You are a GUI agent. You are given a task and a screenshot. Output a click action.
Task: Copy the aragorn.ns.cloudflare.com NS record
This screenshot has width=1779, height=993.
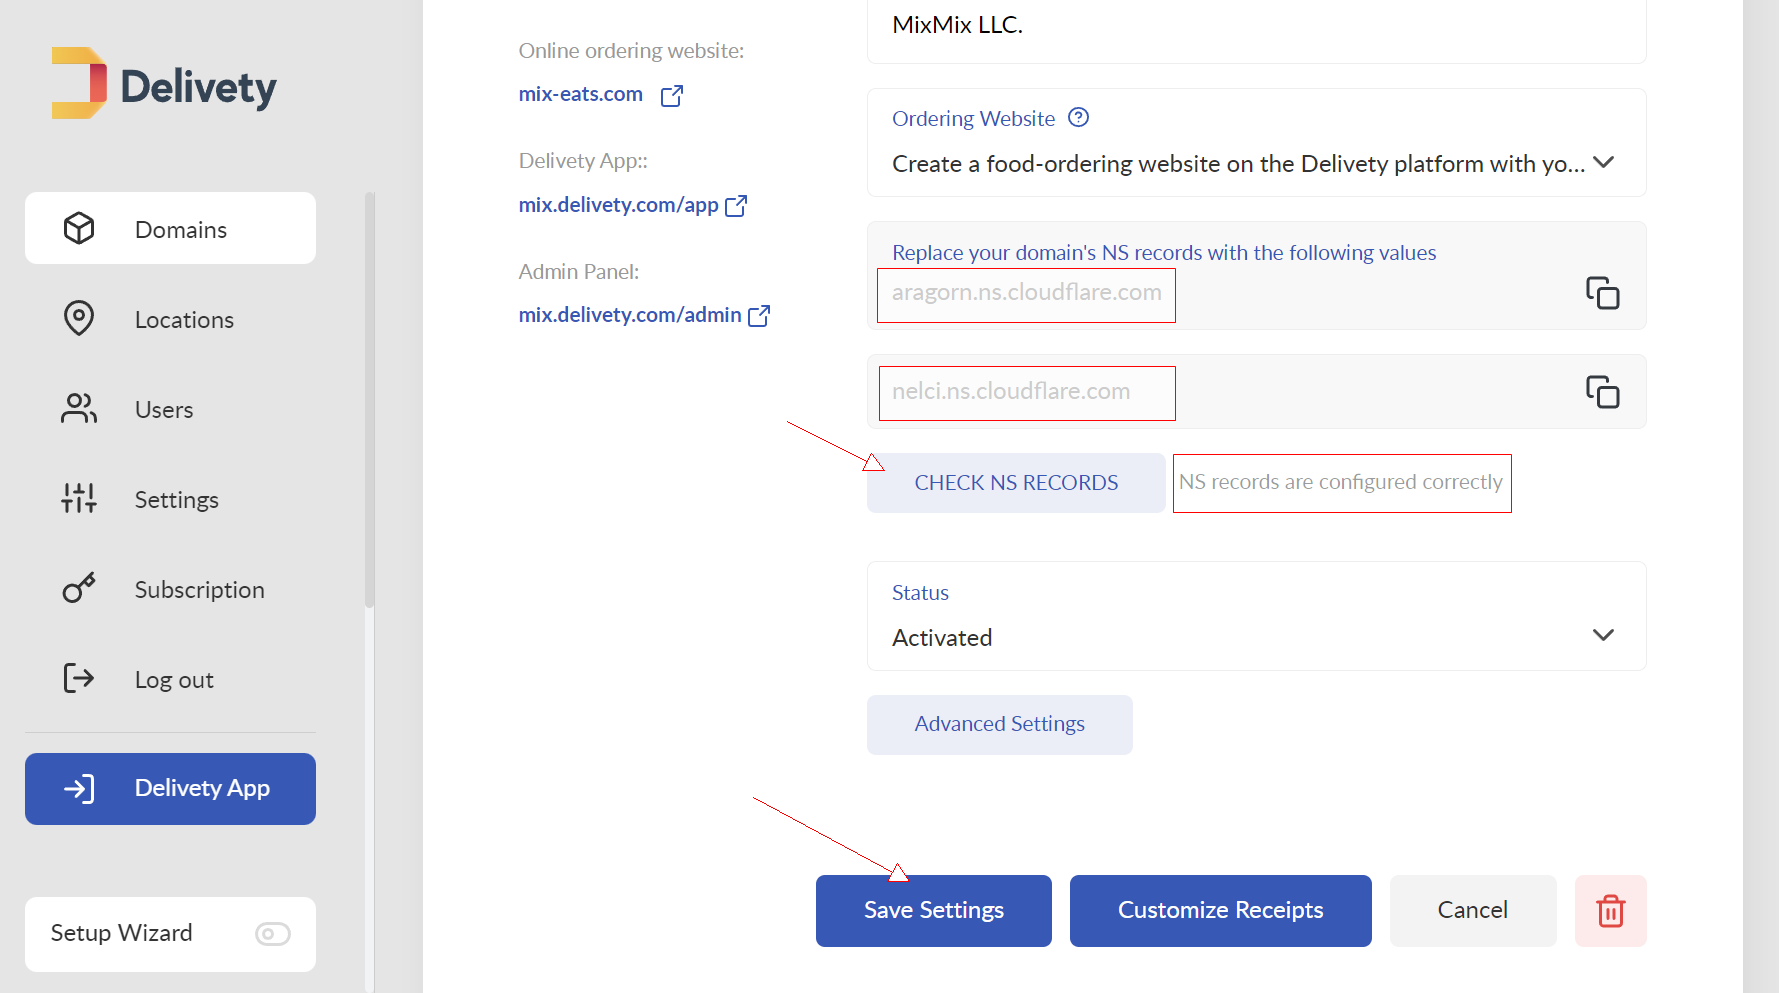point(1602,293)
